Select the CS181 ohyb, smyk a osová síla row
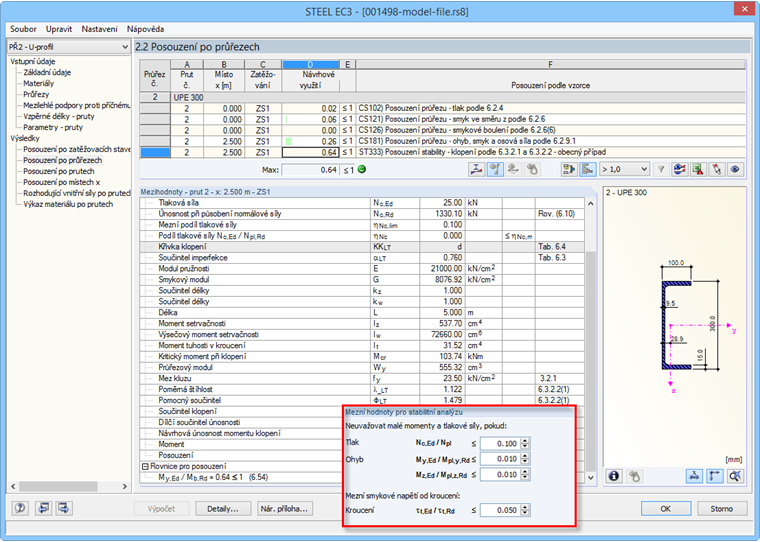The height and width of the screenshot is (542, 760). (443, 141)
